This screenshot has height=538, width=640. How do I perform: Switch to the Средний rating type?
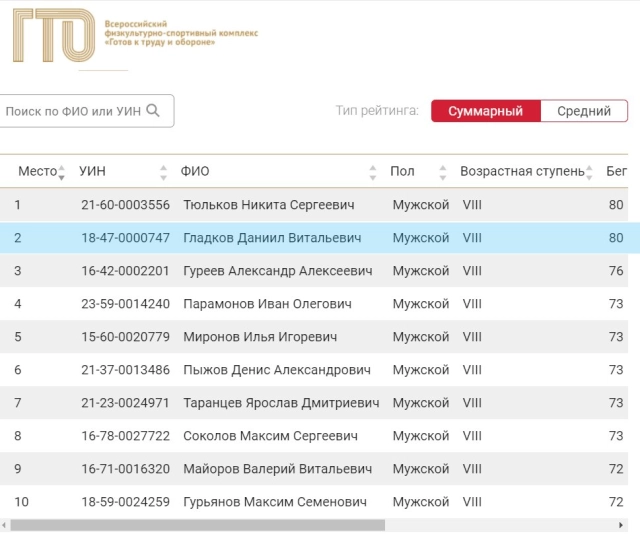coord(584,111)
